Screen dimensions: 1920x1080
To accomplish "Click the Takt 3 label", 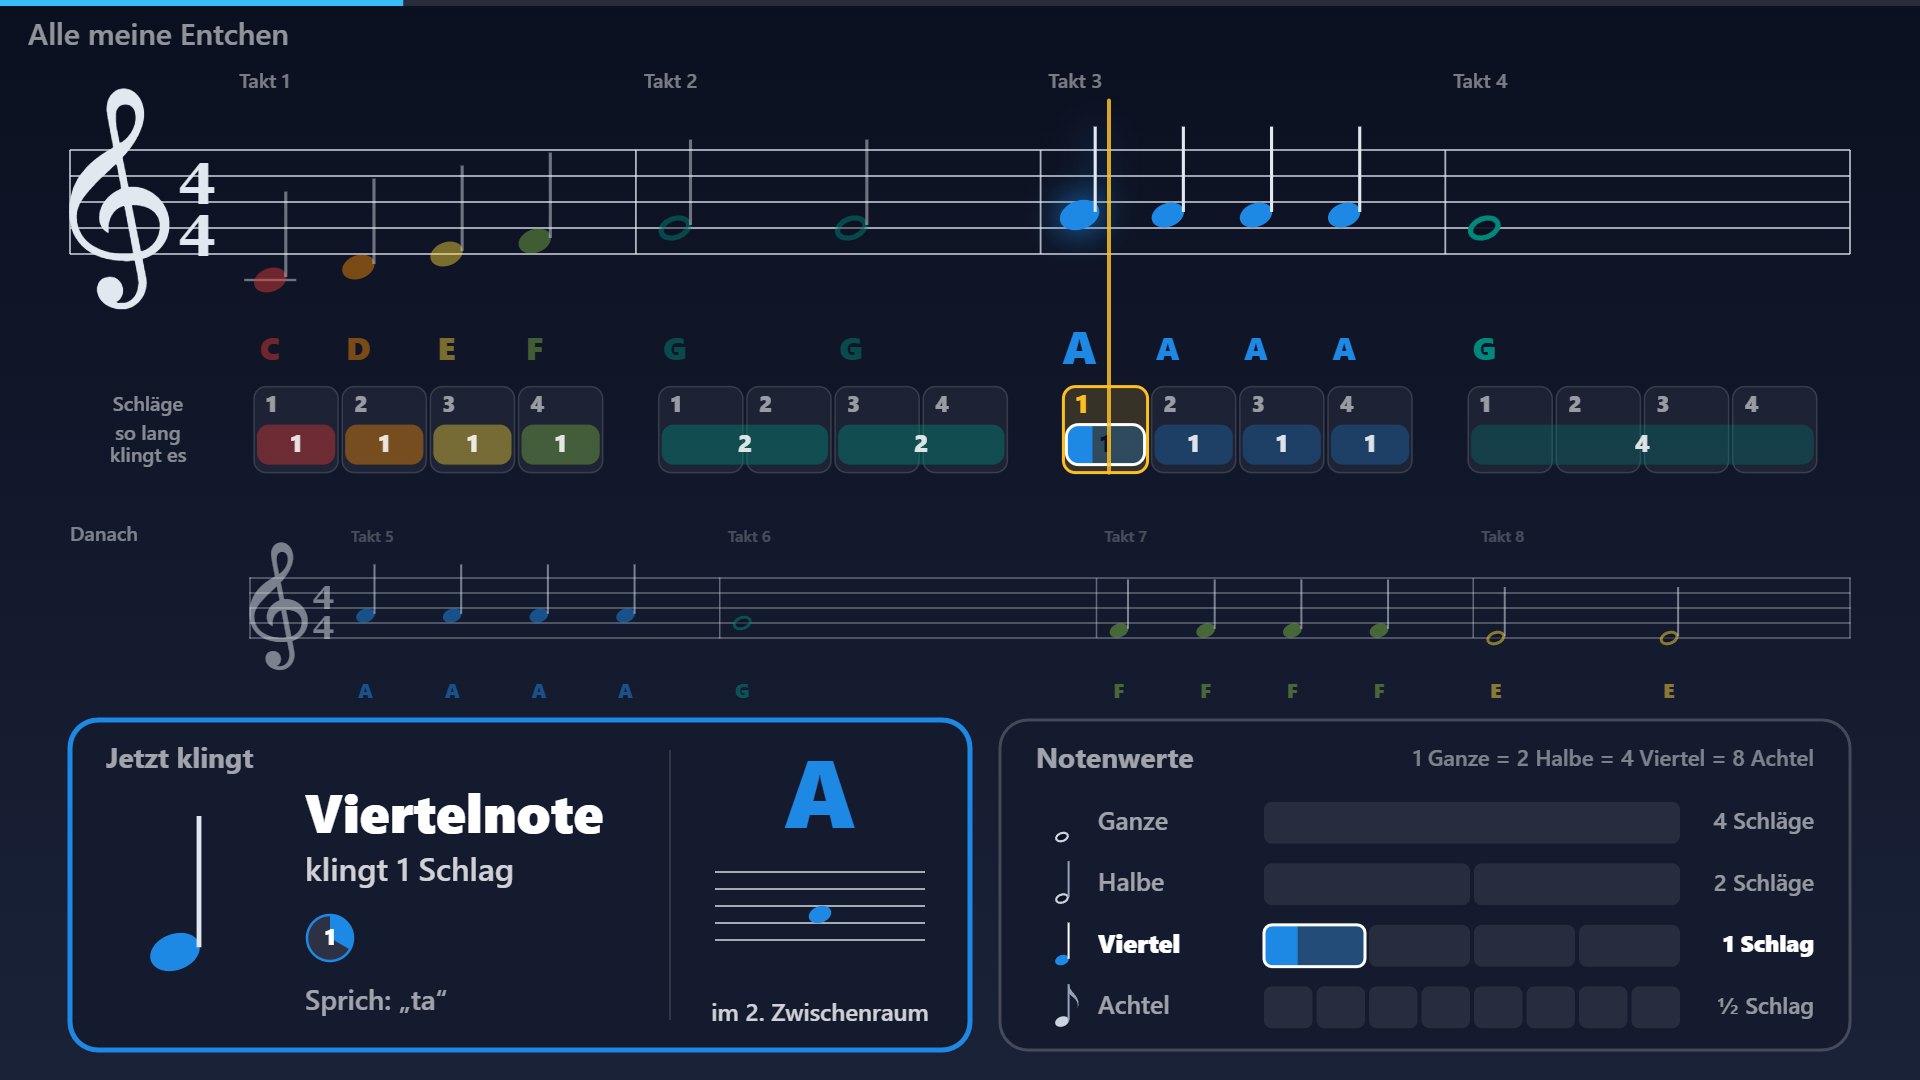I will pyautogui.click(x=1074, y=81).
